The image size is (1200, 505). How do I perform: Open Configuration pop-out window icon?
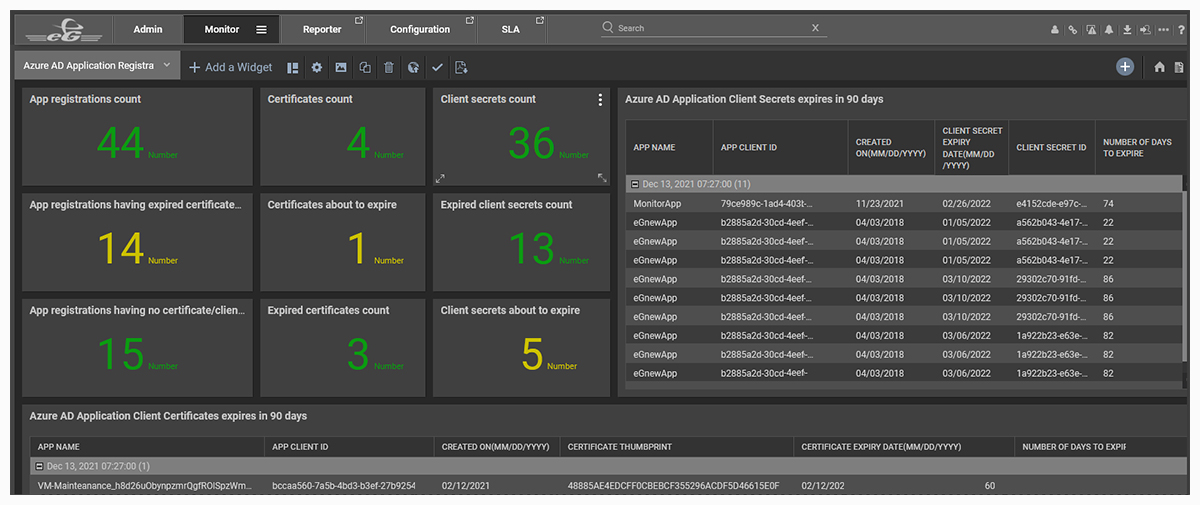pos(469,21)
